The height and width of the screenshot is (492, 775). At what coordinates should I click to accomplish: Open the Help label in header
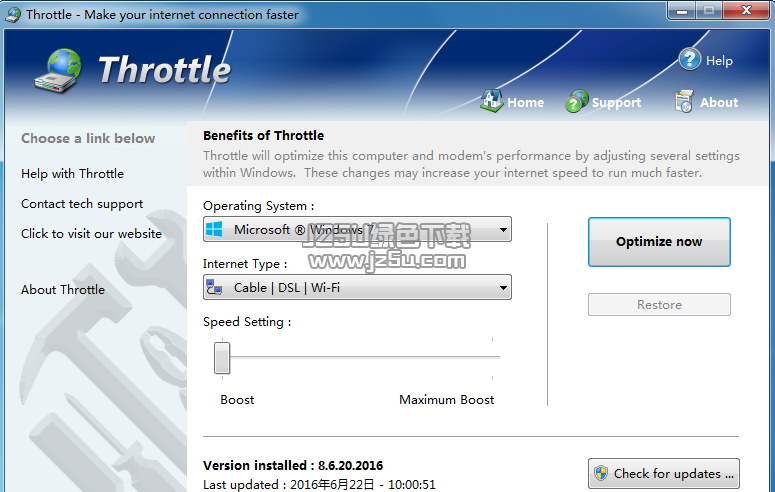719,61
